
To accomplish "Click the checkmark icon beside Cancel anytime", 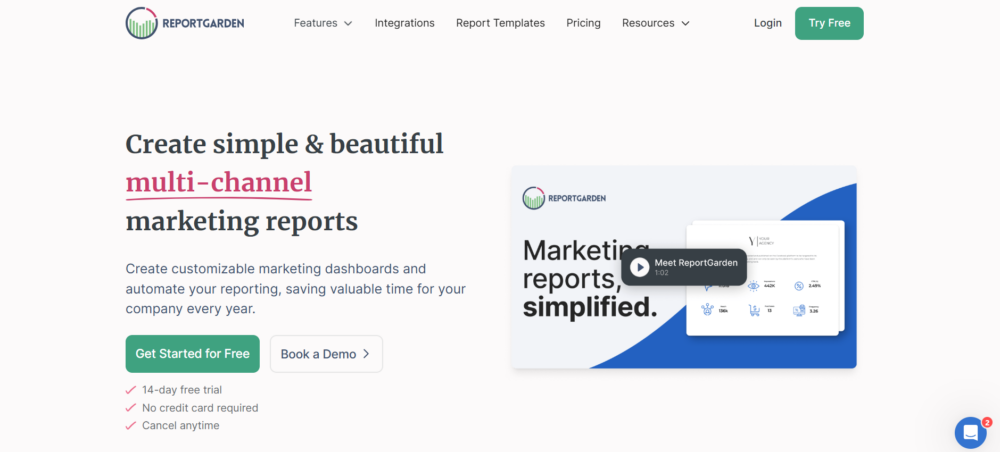I will click(x=131, y=425).
